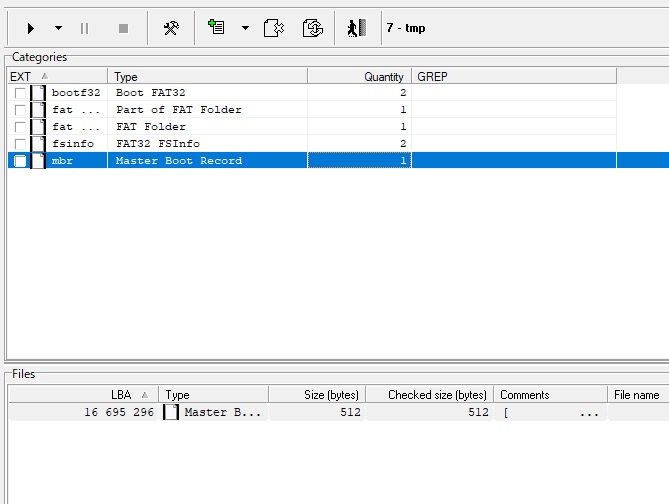
Task: Click the exit running man icon
Action: point(356,28)
